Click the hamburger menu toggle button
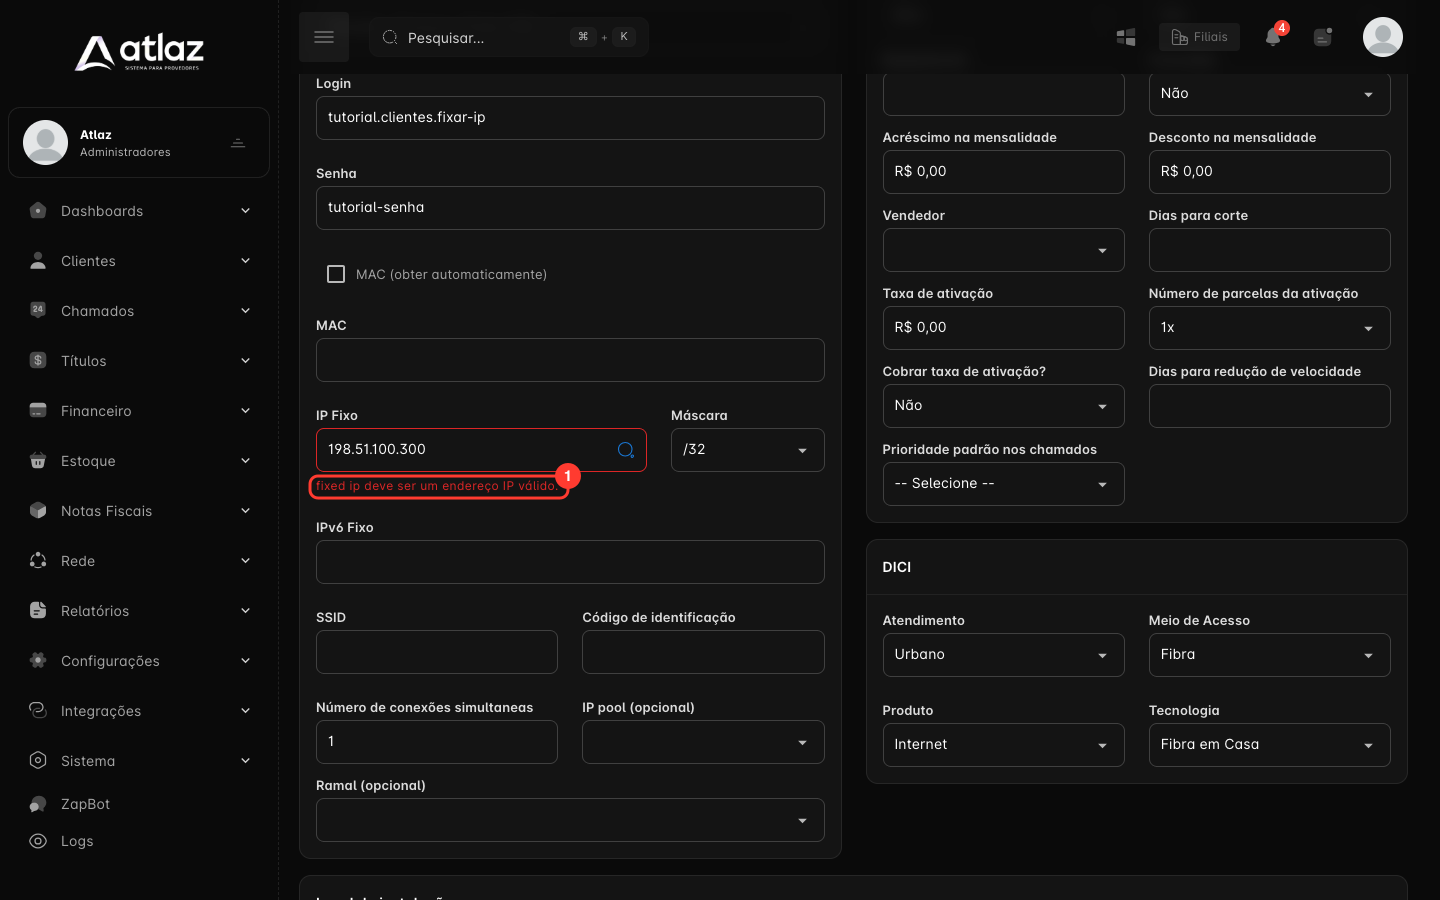 [324, 37]
